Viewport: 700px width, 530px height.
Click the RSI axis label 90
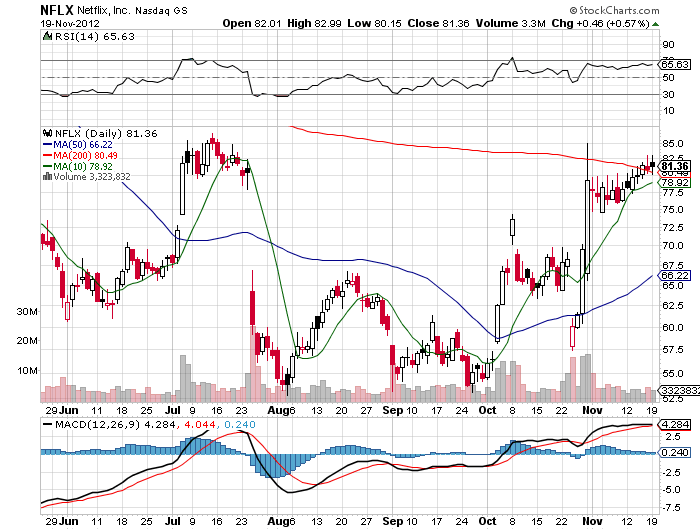pos(669,45)
